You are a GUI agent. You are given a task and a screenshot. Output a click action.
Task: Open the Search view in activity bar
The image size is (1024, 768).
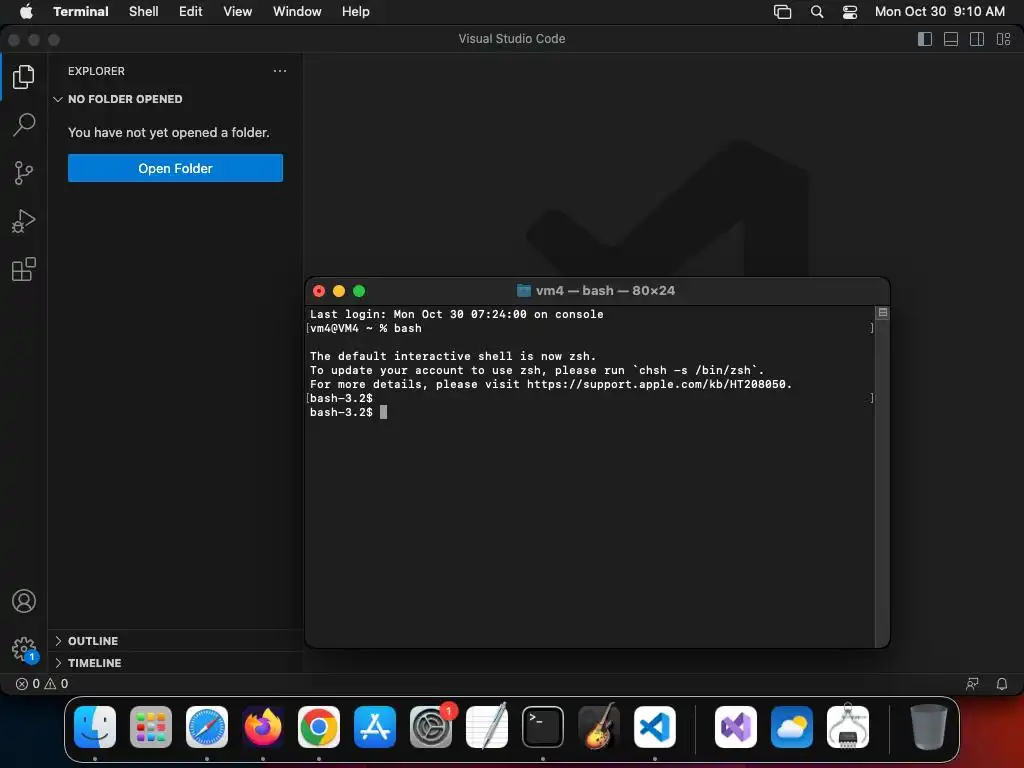click(x=24, y=125)
